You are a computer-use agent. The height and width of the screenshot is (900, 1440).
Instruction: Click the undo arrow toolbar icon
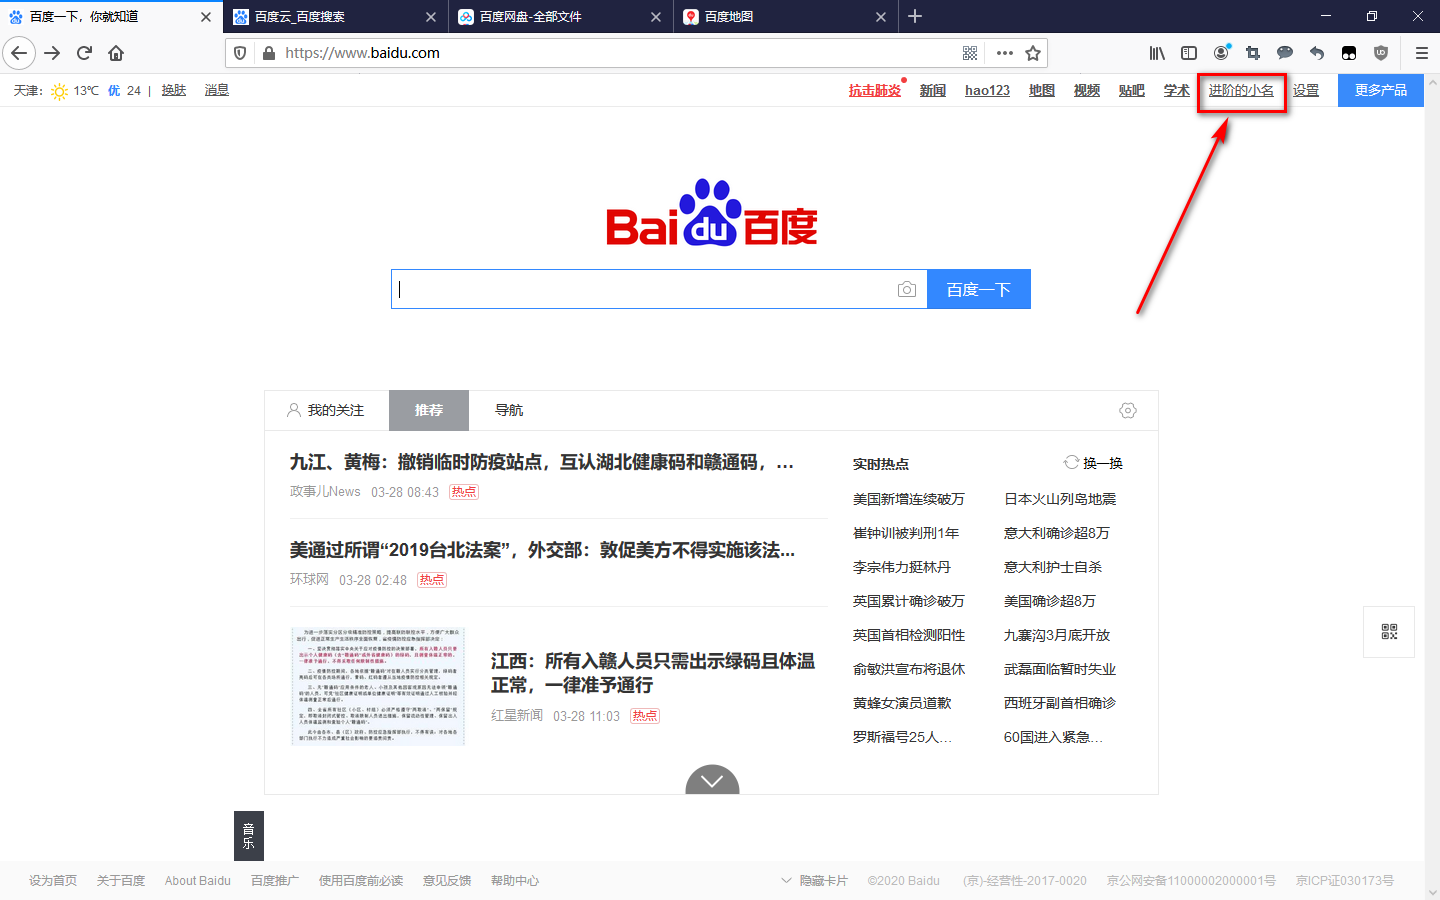click(1317, 53)
